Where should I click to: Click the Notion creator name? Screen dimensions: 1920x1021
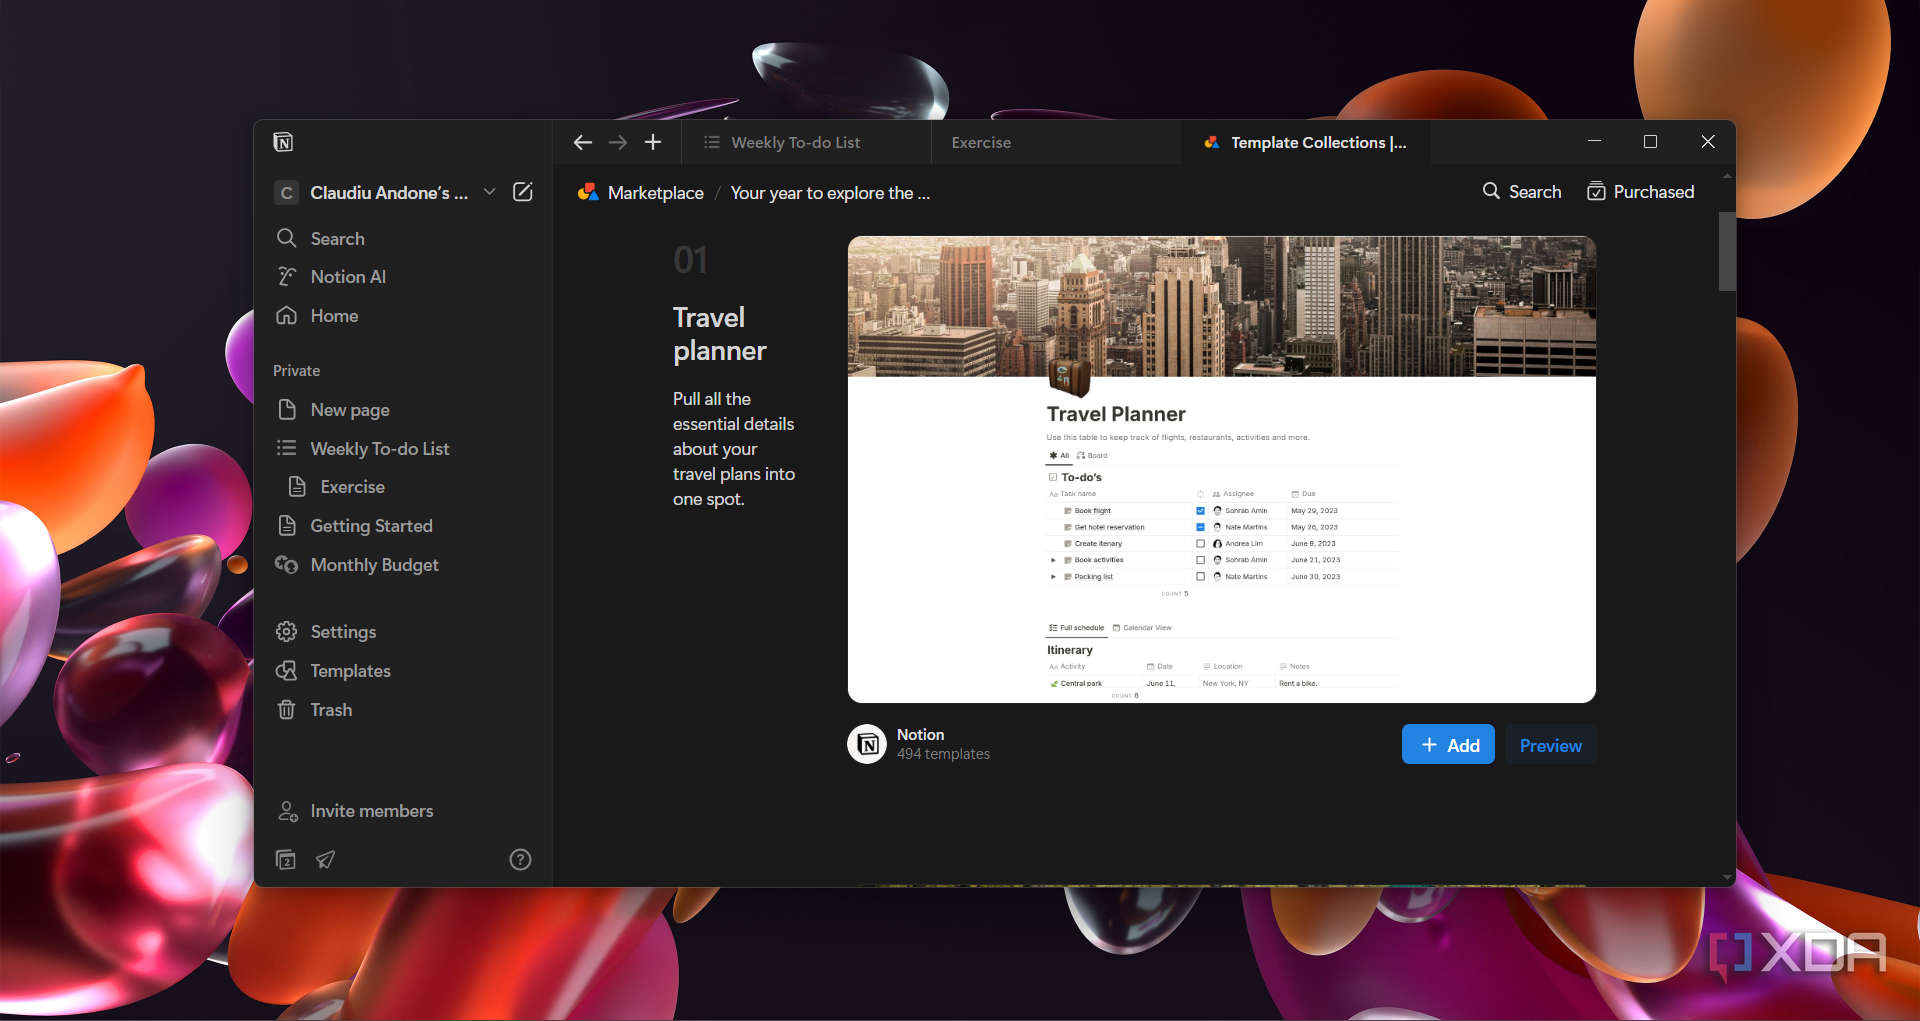tap(920, 735)
